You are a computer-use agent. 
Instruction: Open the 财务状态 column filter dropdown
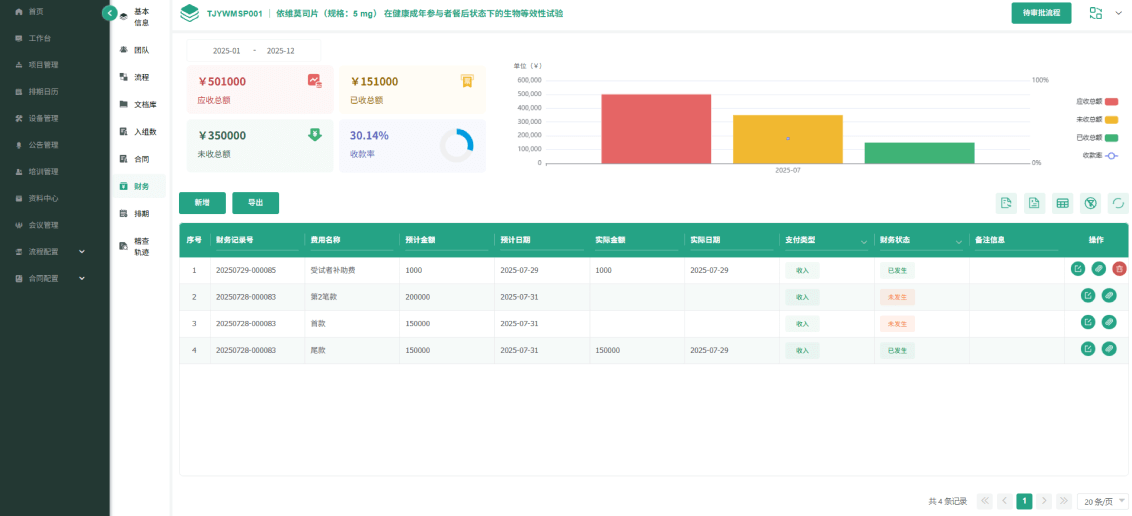pyautogui.click(x=959, y=241)
